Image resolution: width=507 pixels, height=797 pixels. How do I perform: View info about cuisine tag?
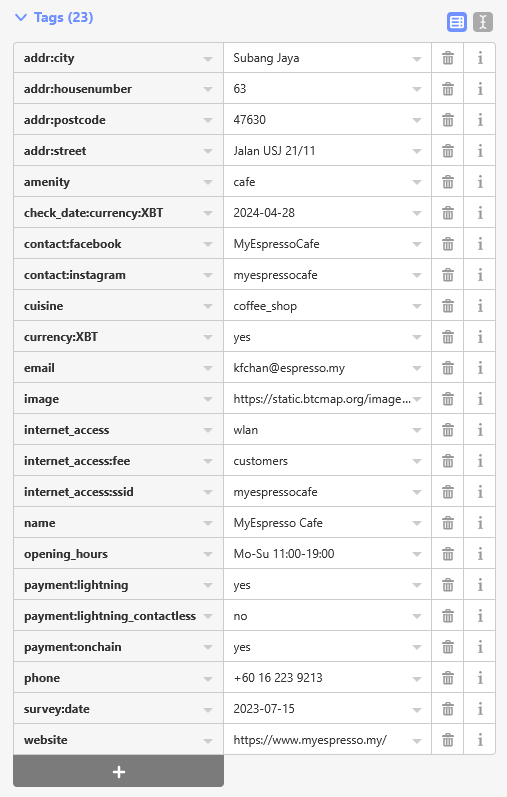tap(480, 306)
